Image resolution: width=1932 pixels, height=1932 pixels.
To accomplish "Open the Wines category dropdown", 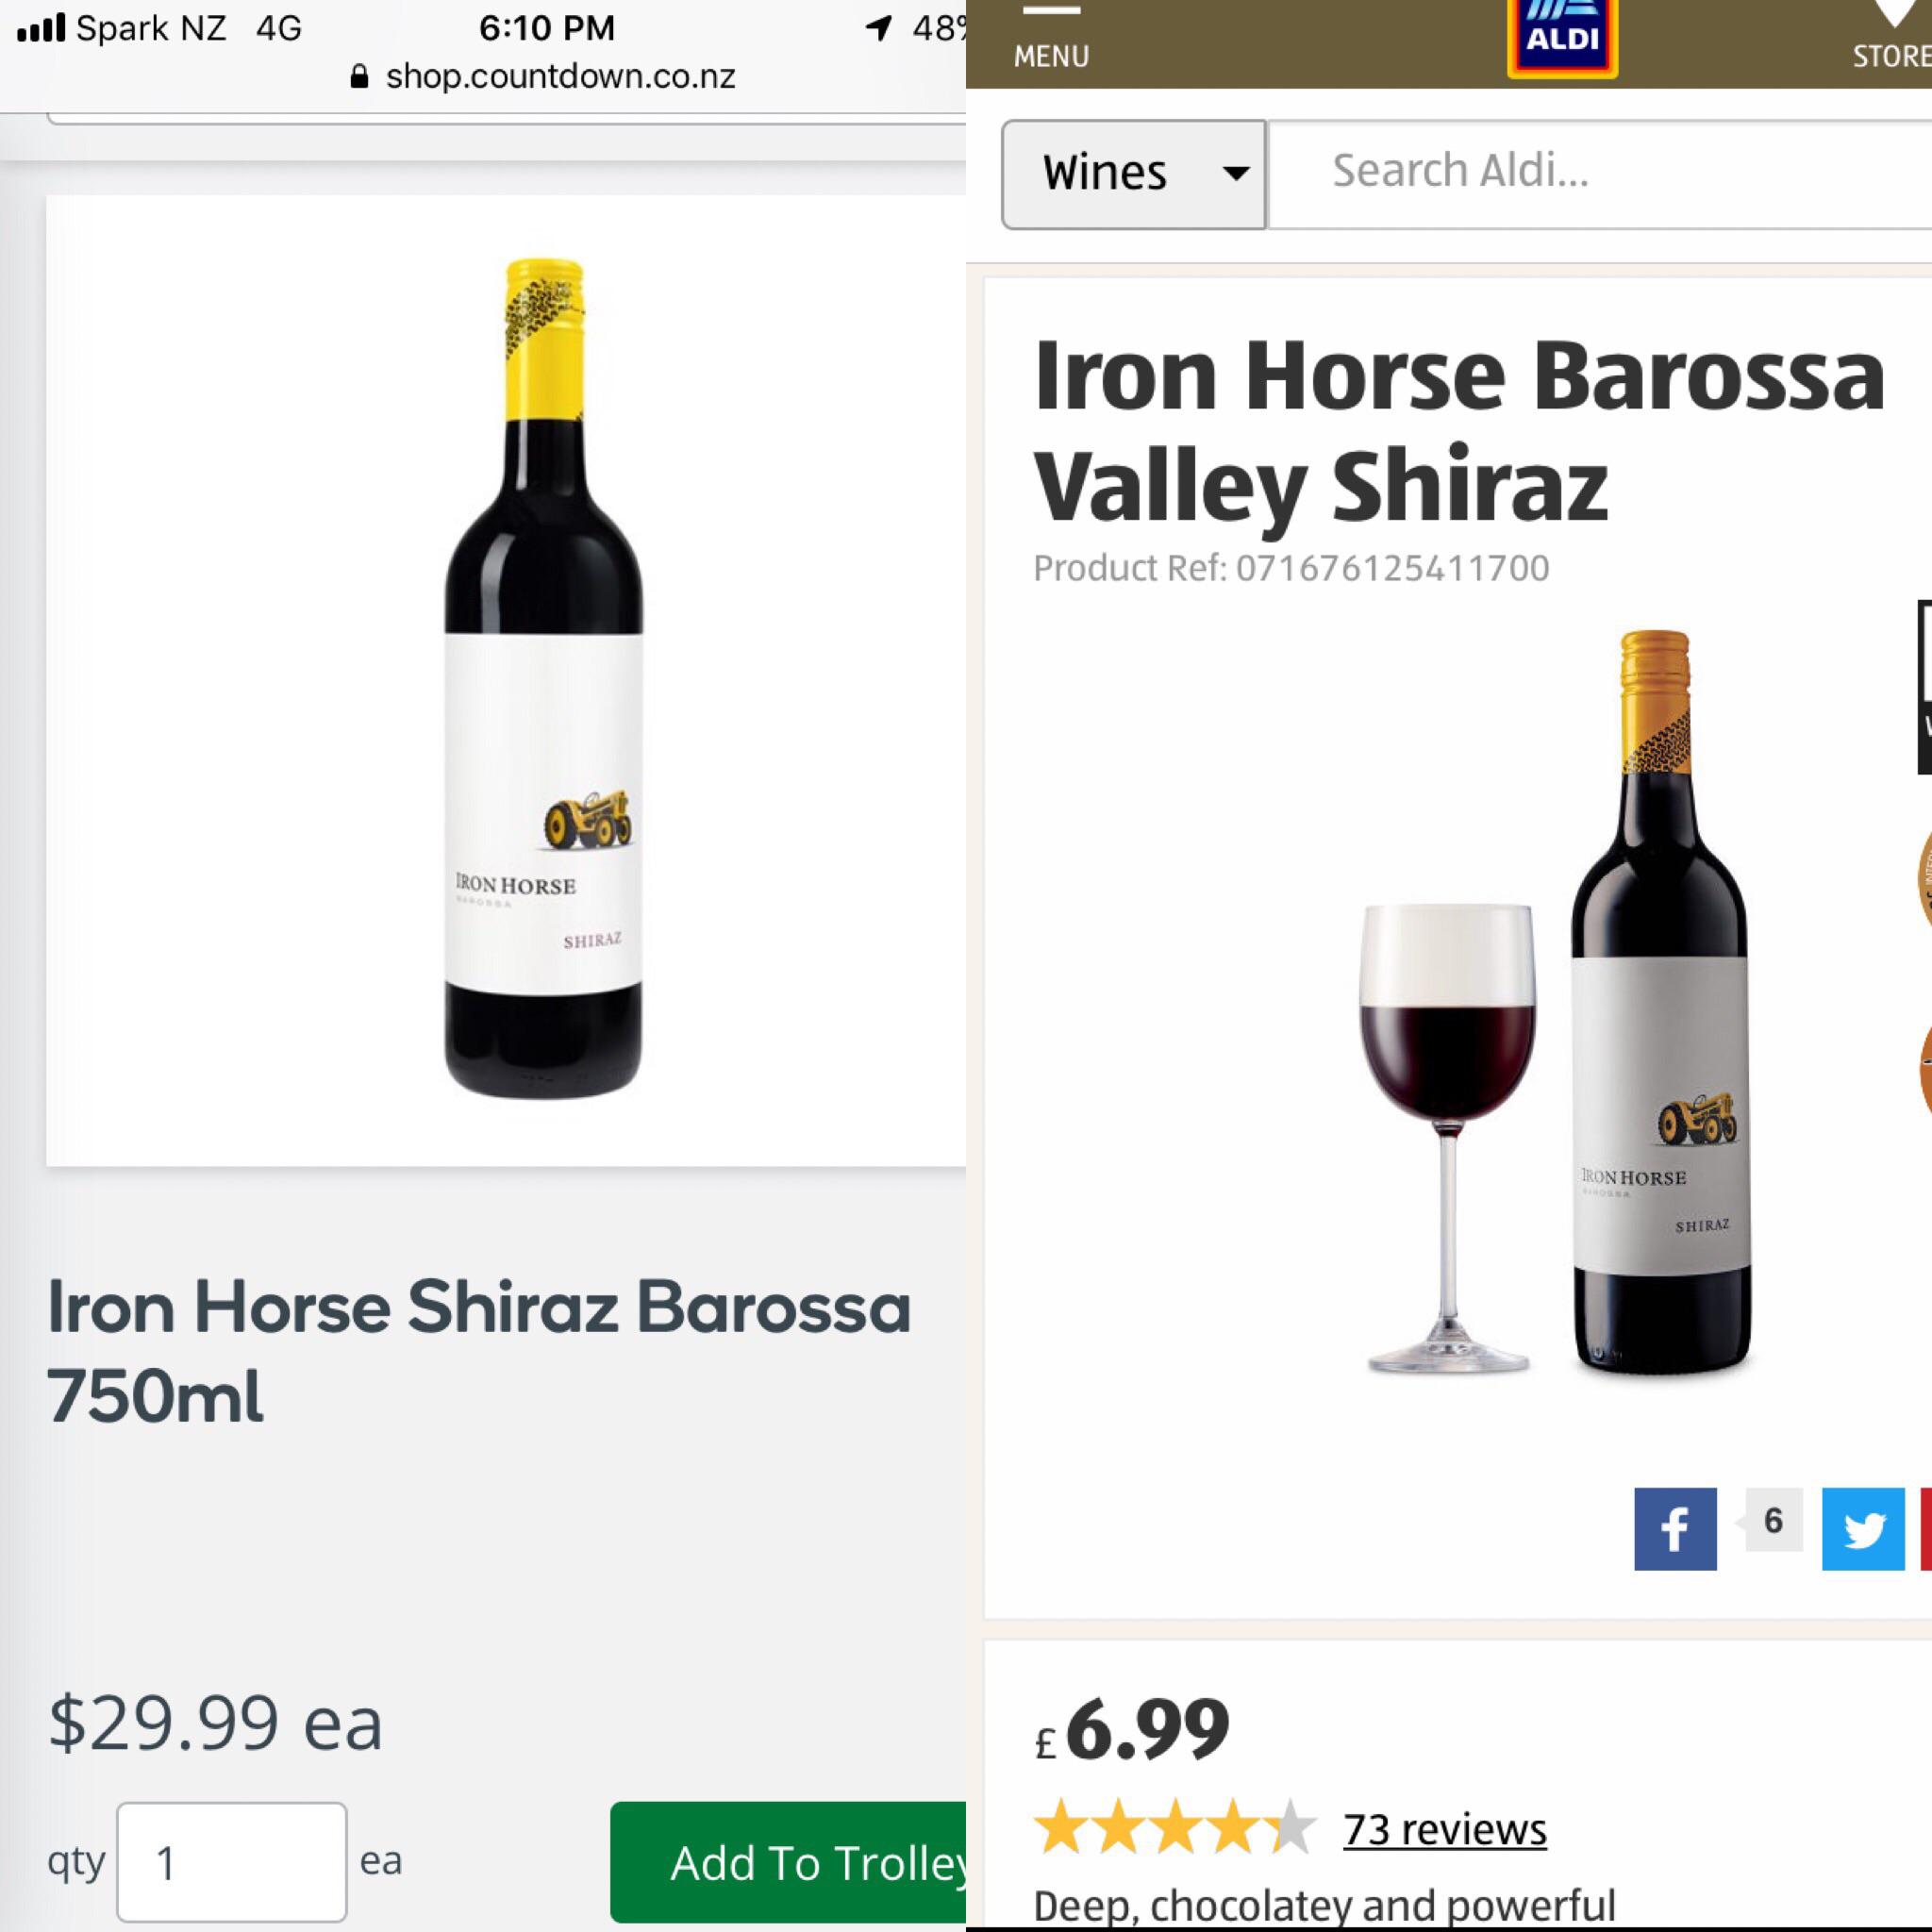I will [x=1131, y=172].
